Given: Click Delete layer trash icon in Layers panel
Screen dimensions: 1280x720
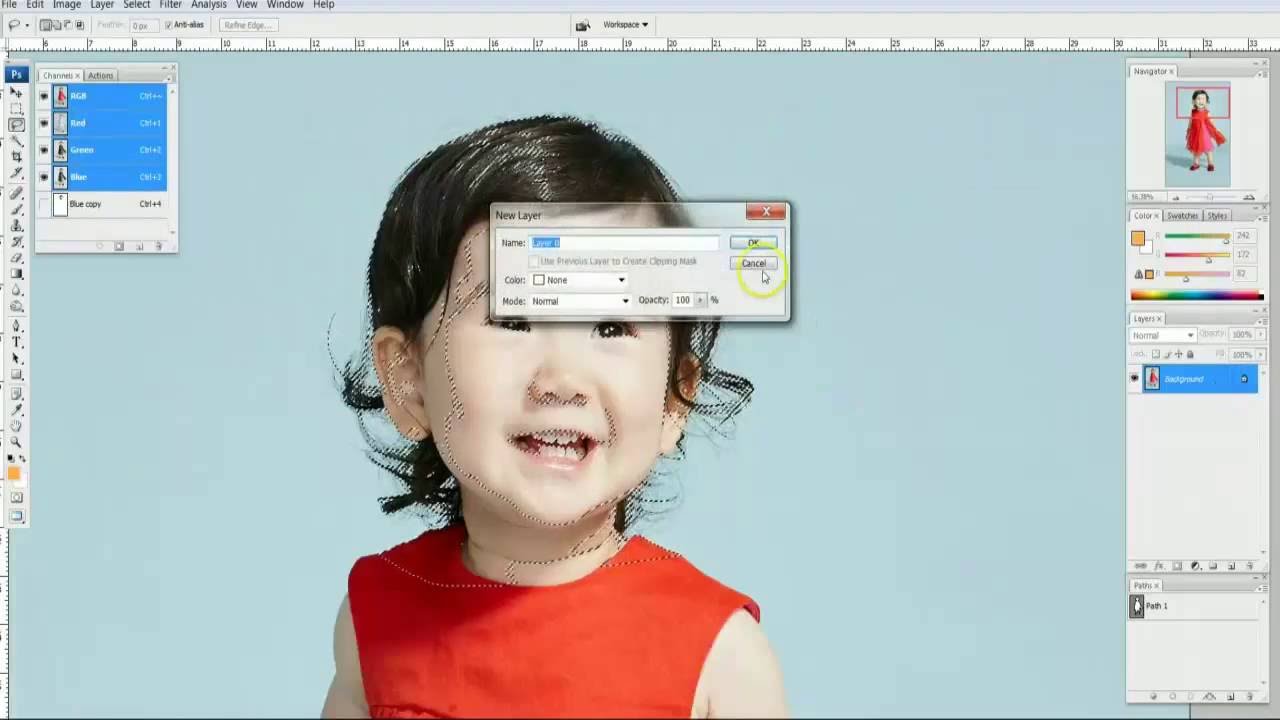Looking at the screenshot, I should (x=1250, y=566).
